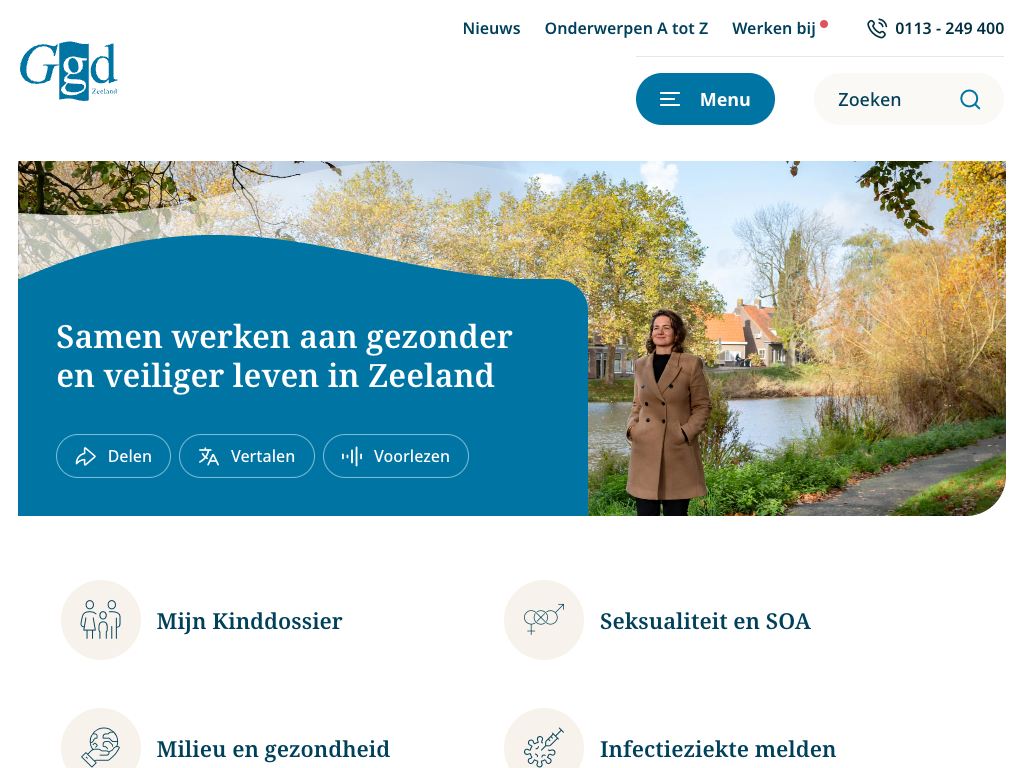Click the GGD Zeeland logo
Screen dimensions: 1024x768
point(69,71)
